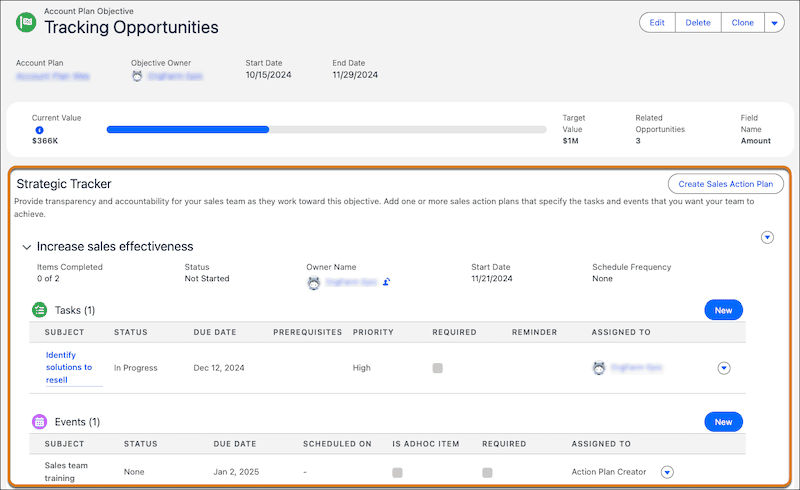
Task: Open row actions menu for Identify solutions task
Action: [x=723, y=368]
